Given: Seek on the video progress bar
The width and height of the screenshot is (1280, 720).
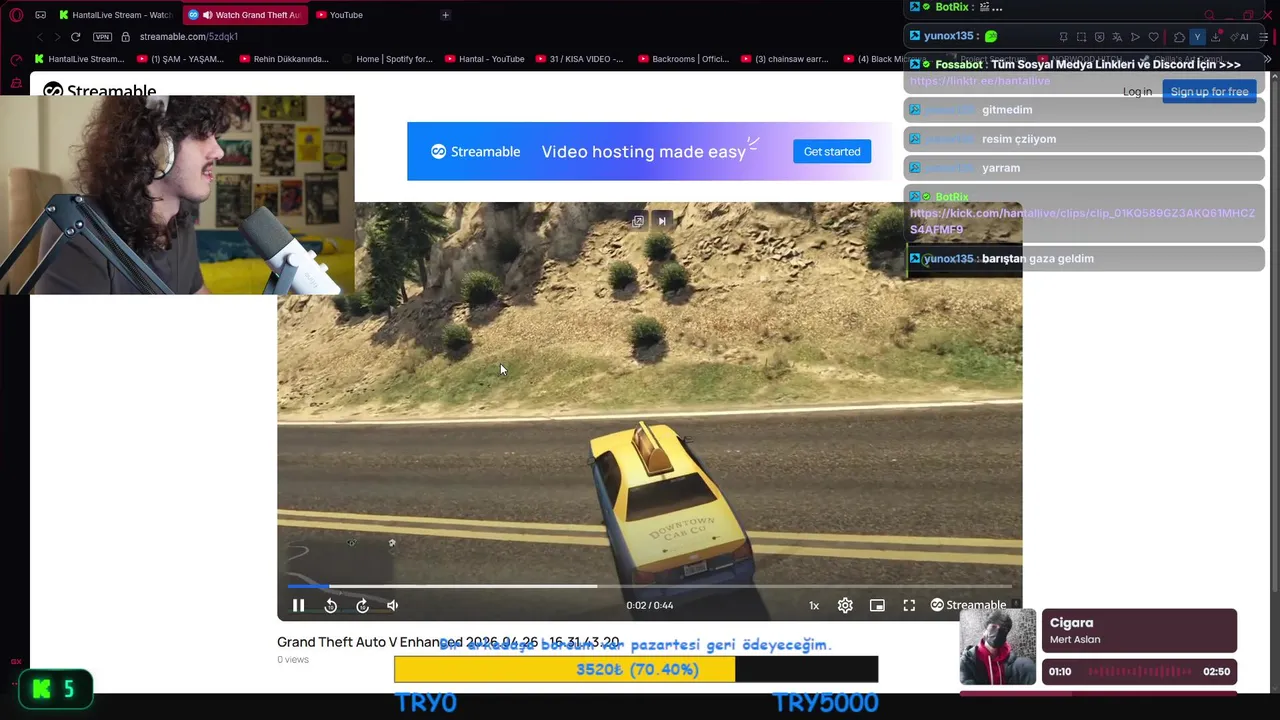Looking at the screenshot, I should point(650,586).
